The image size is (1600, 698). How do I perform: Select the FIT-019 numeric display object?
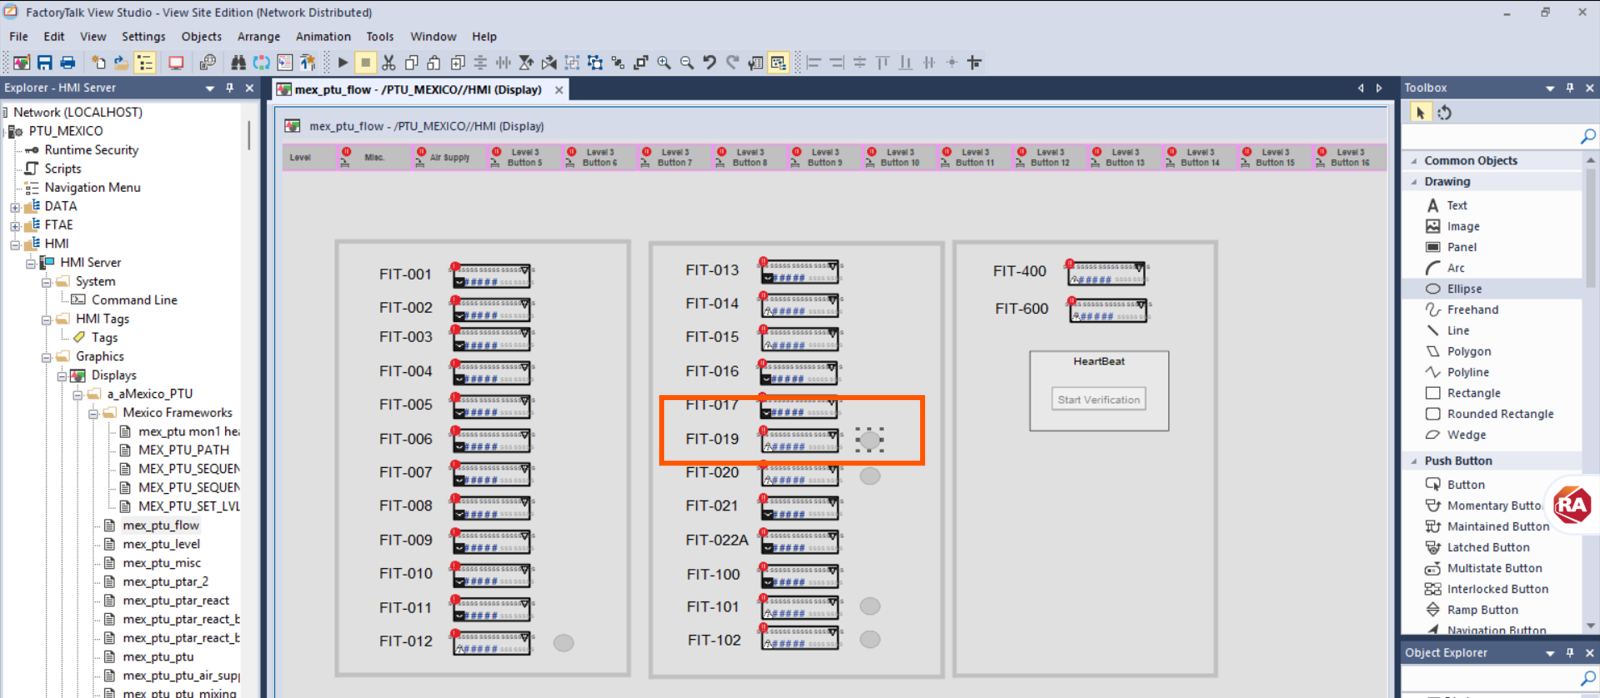pos(800,440)
